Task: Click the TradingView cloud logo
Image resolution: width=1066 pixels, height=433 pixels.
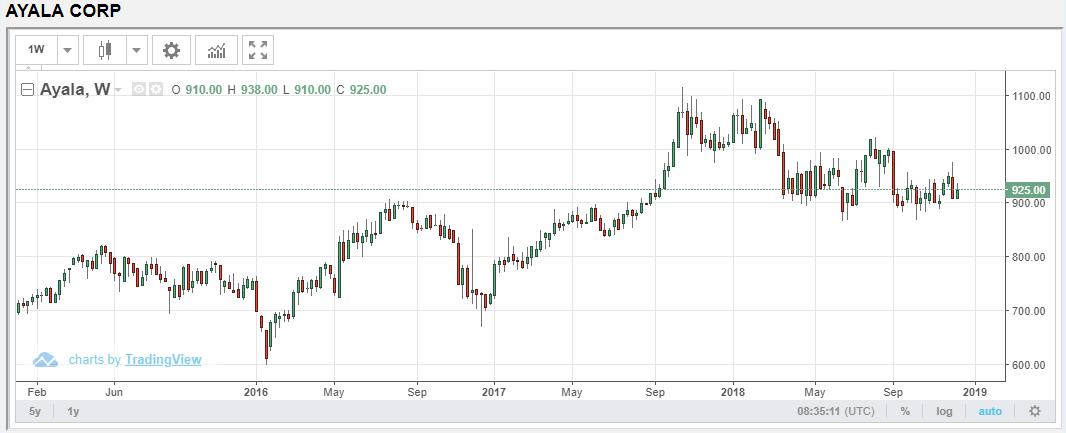Action: (x=45, y=360)
